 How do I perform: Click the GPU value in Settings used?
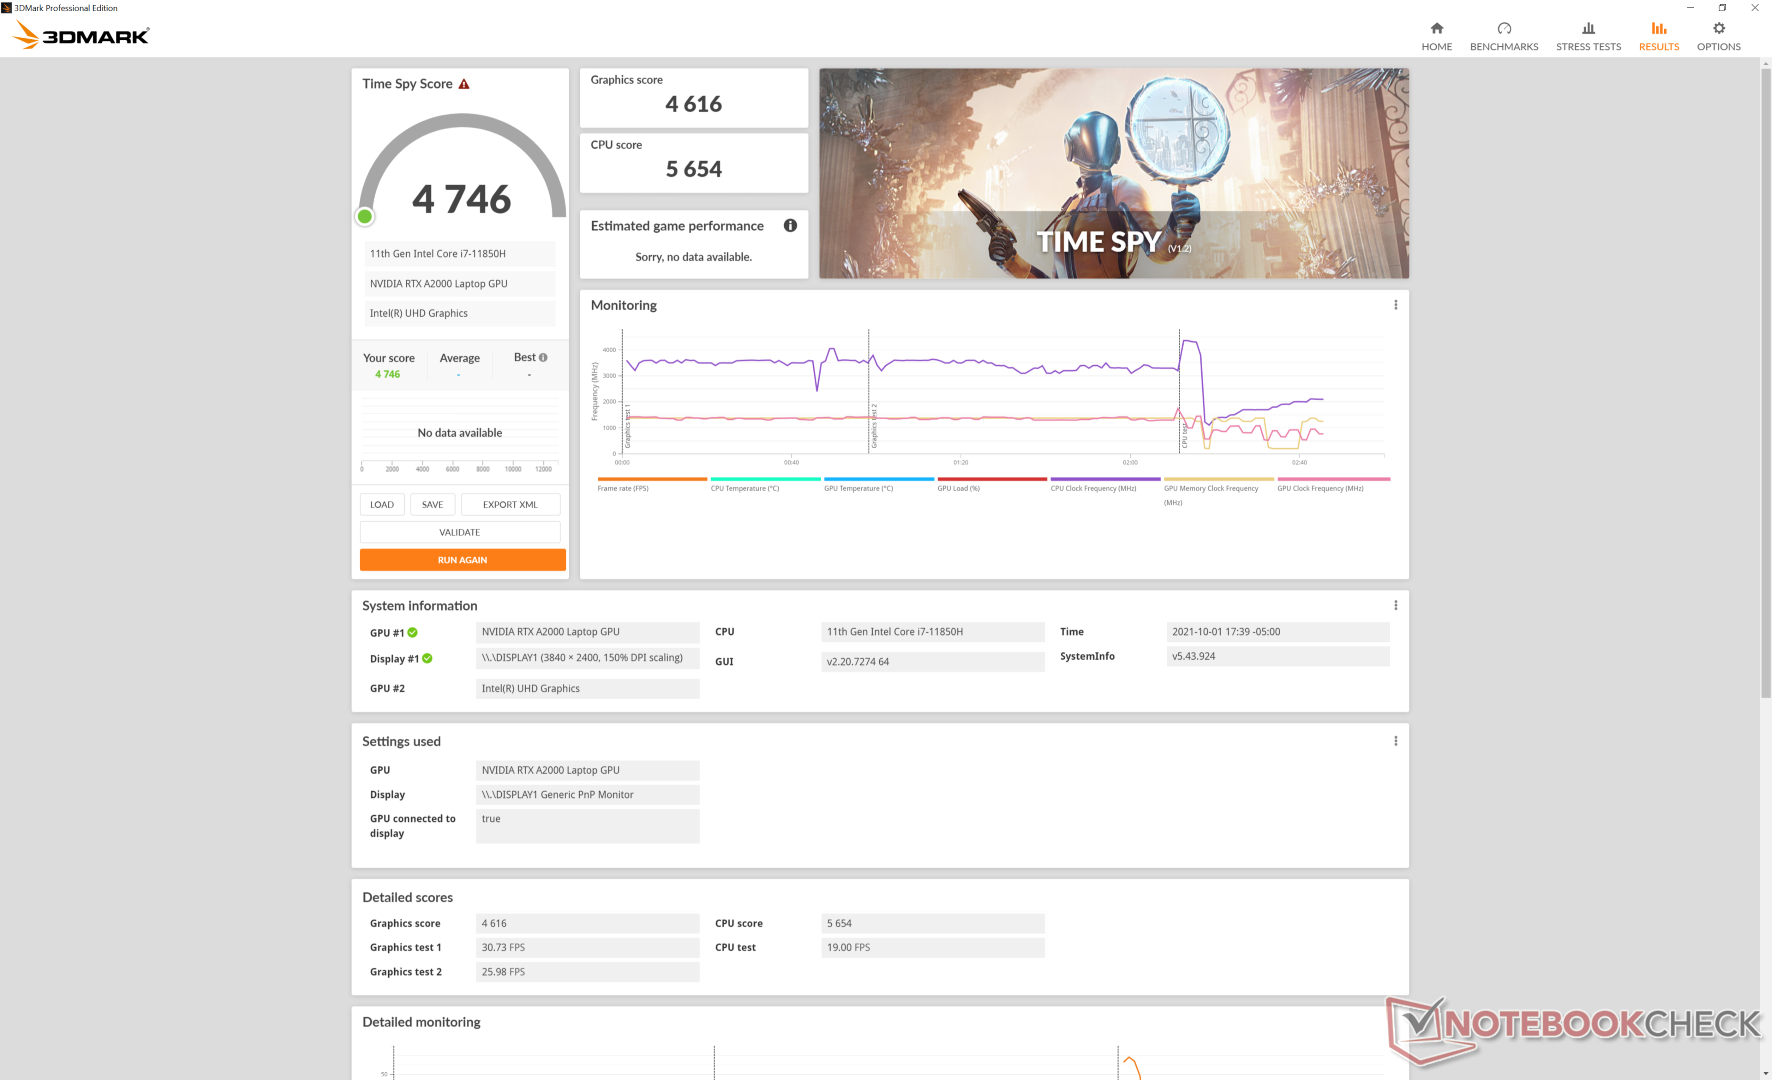coord(588,770)
